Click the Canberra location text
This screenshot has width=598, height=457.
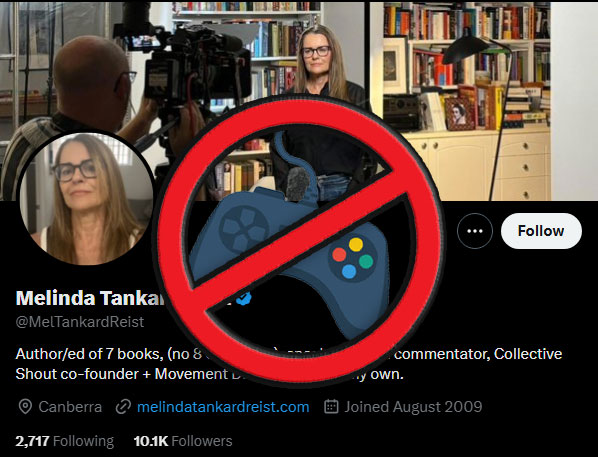tap(70, 407)
